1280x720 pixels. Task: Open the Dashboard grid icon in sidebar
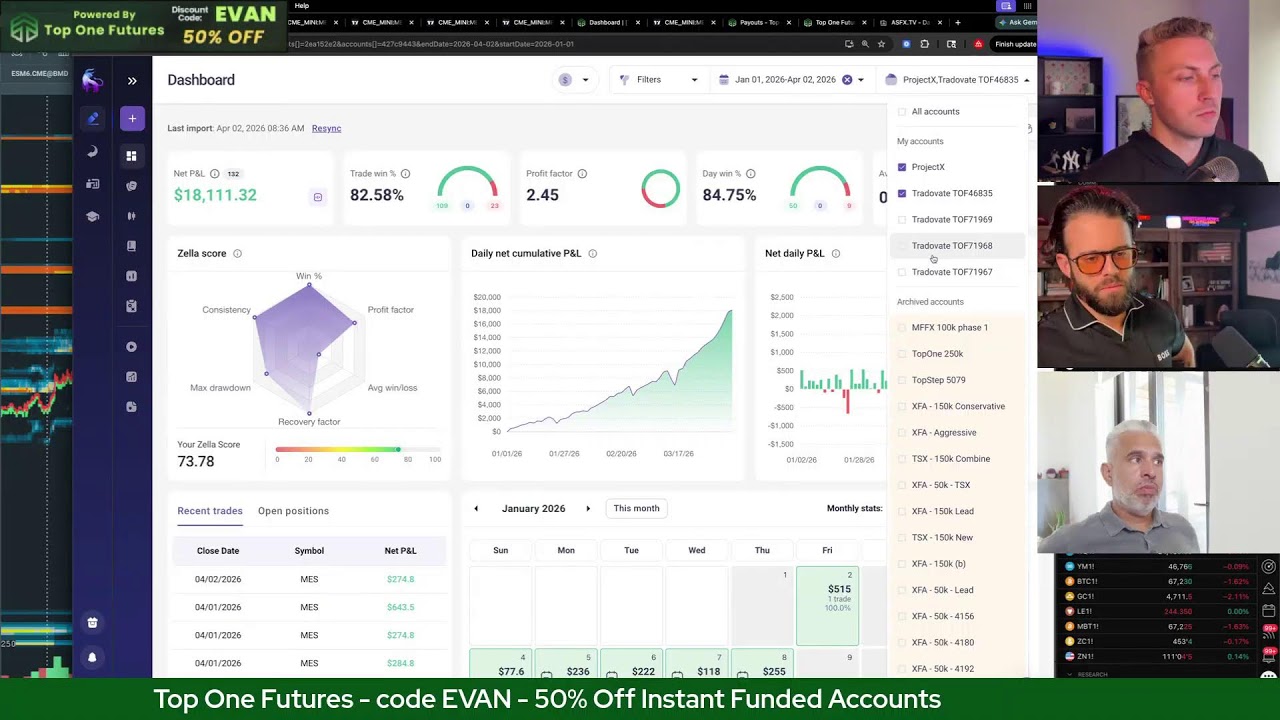click(x=131, y=156)
